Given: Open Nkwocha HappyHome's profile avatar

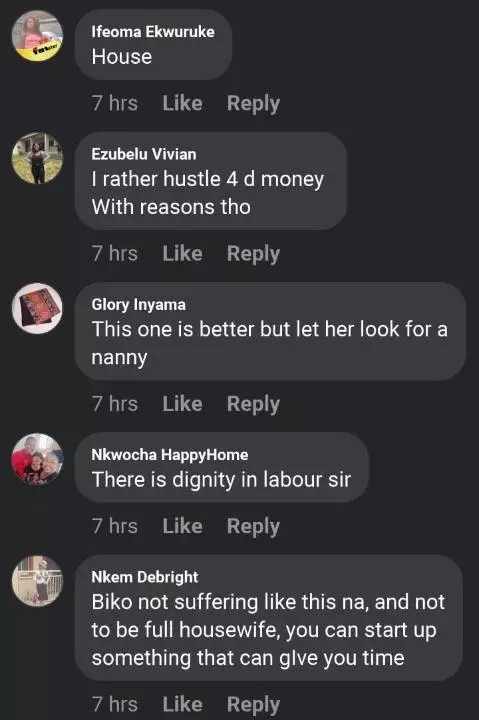Looking at the screenshot, I should point(37,459).
